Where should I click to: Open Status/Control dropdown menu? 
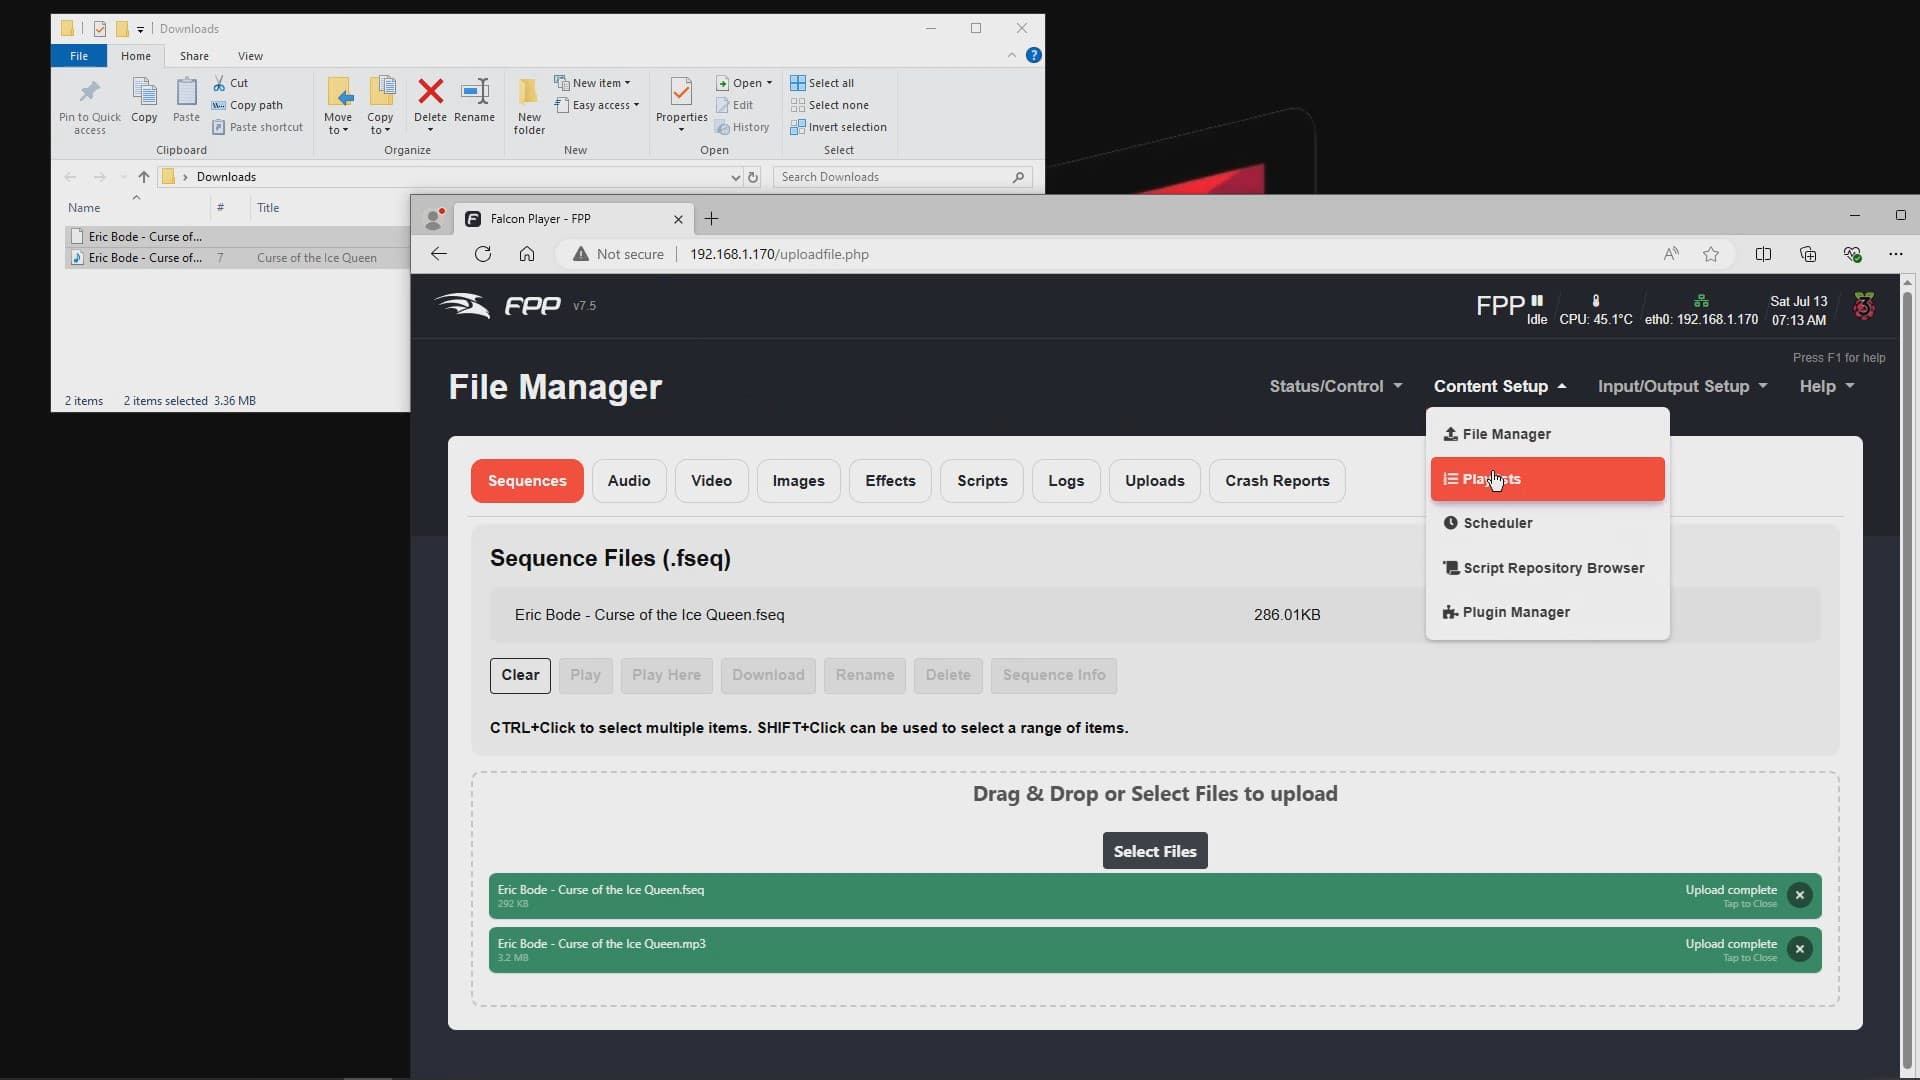pyautogui.click(x=1336, y=386)
